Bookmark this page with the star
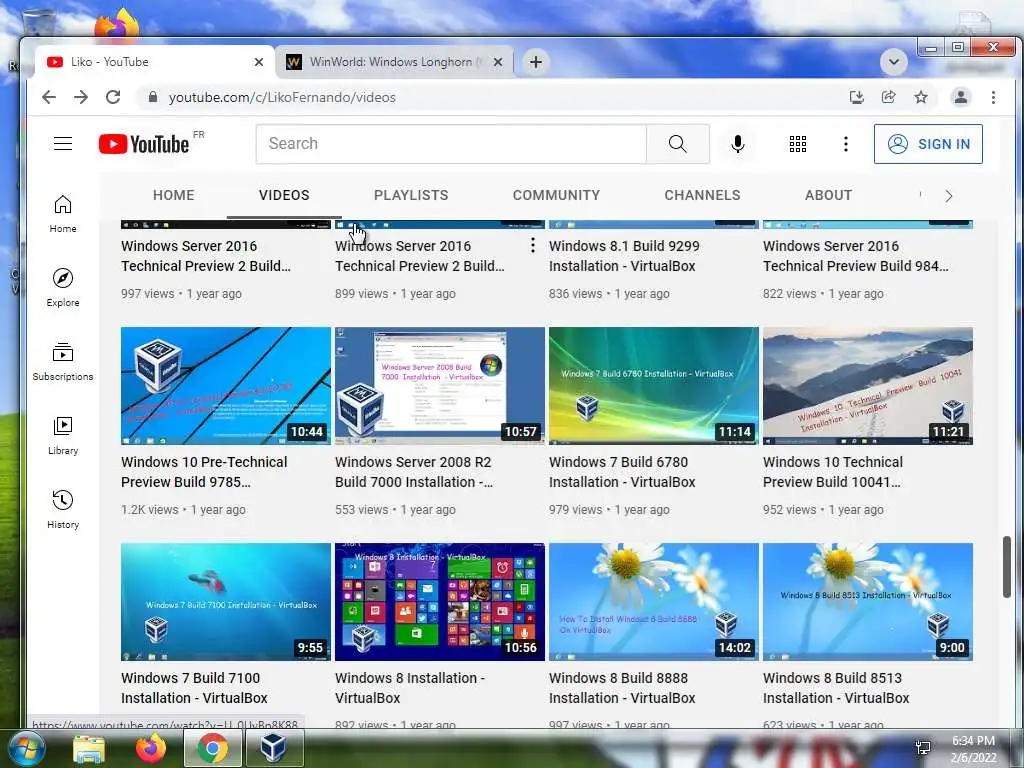 pyautogui.click(x=921, y=97)
